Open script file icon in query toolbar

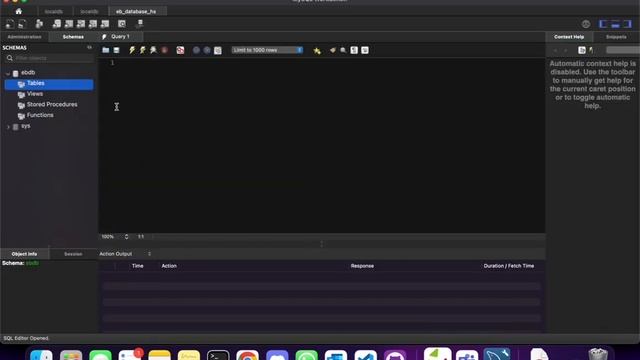click(x=106, y=50)
